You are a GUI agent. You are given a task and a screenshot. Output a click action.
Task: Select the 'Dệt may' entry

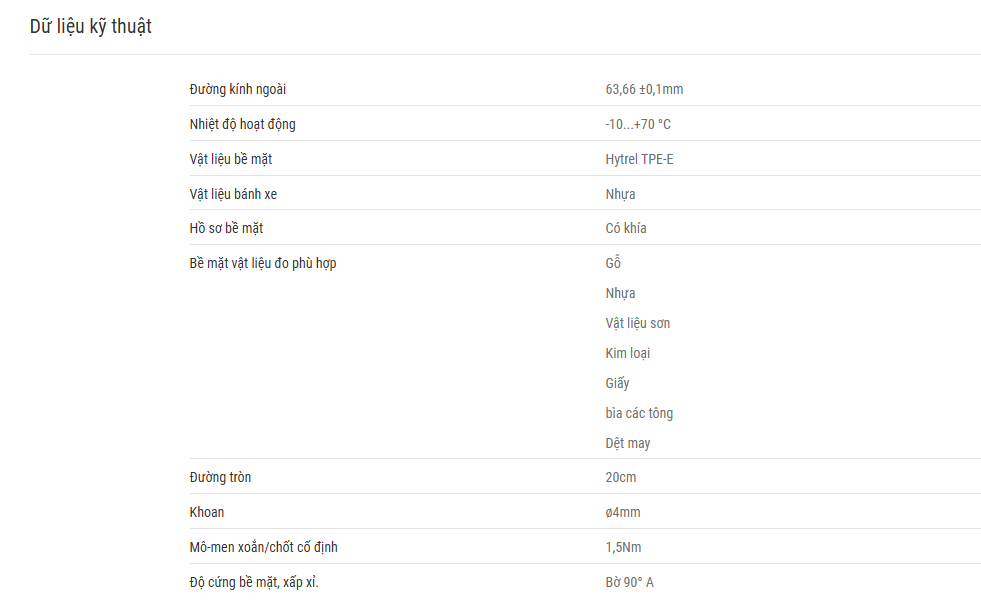point(628,443)
